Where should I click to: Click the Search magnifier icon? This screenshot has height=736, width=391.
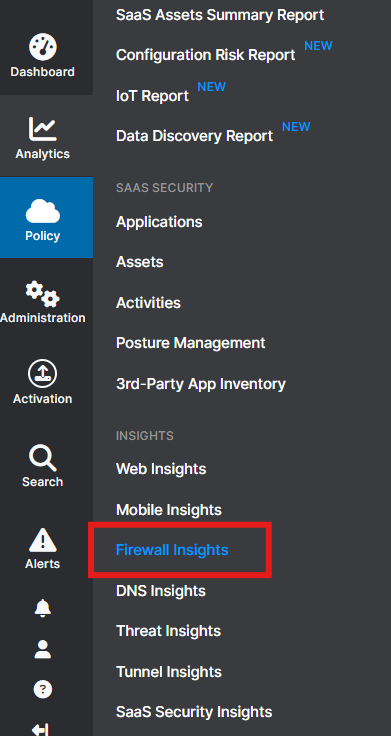pos(43,458)
